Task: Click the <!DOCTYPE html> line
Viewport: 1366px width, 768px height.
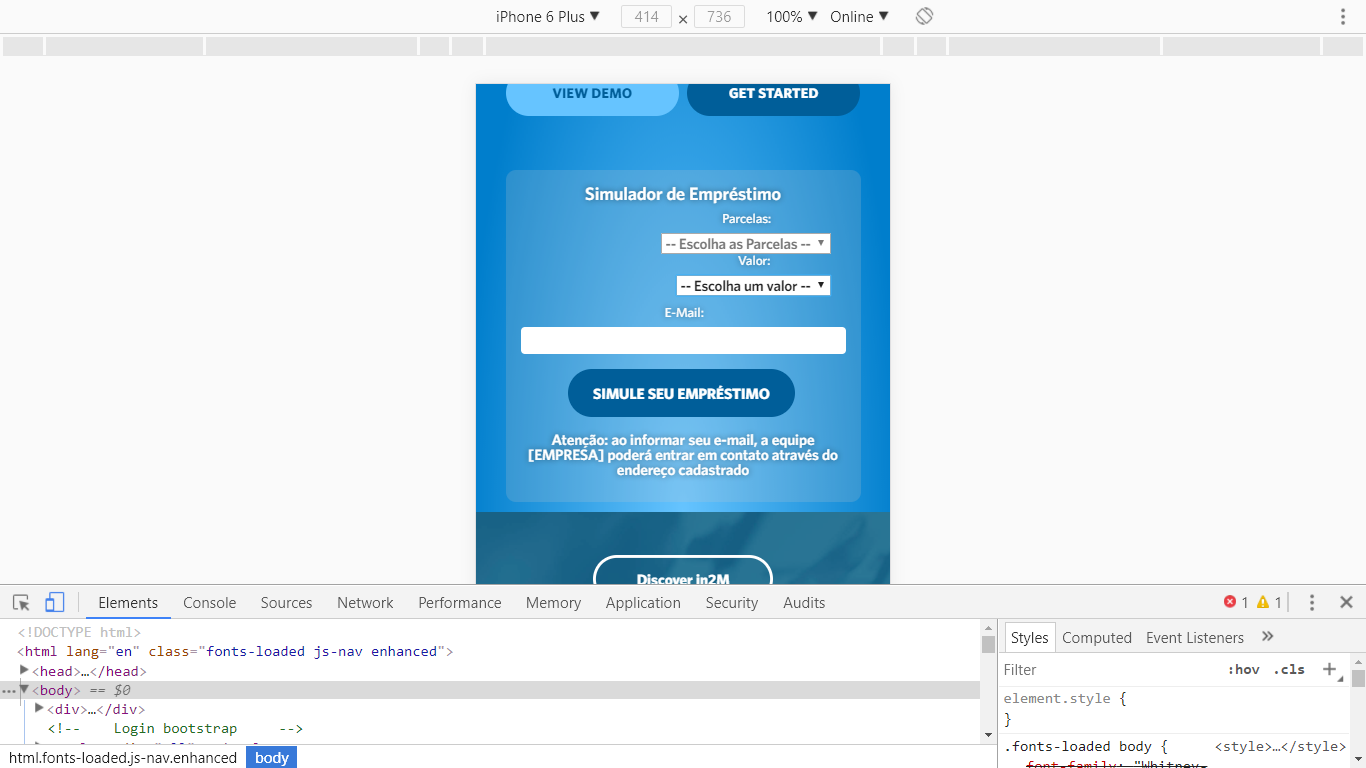Action: (79, 632)
